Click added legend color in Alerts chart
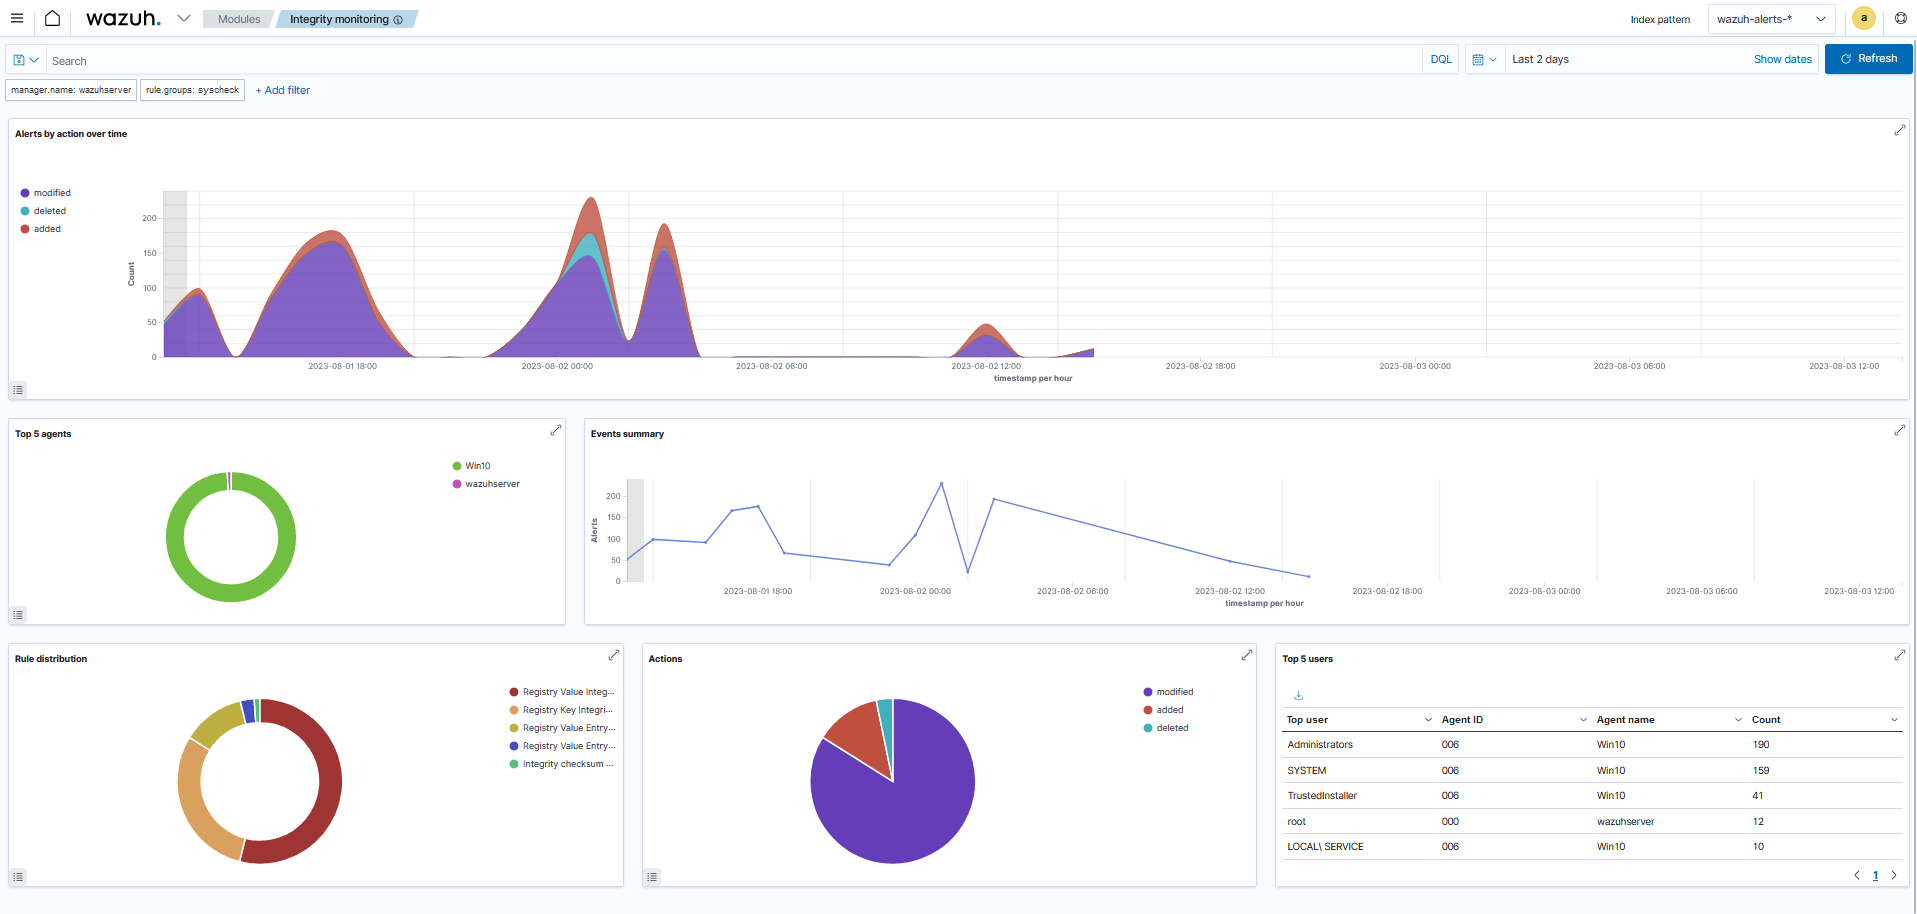This screenshot has width=1917, height=914. point(25,229)
